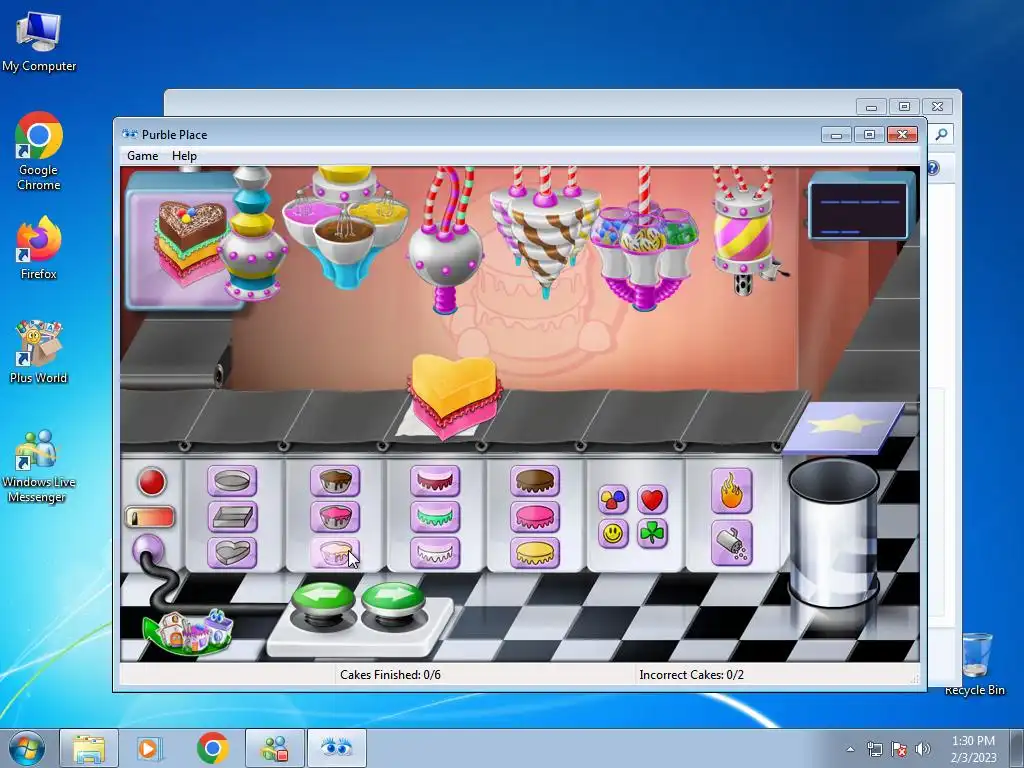This screenshot has width=1024, height=768.
Task: Select the round cake pan button
Action: point(232,481)
